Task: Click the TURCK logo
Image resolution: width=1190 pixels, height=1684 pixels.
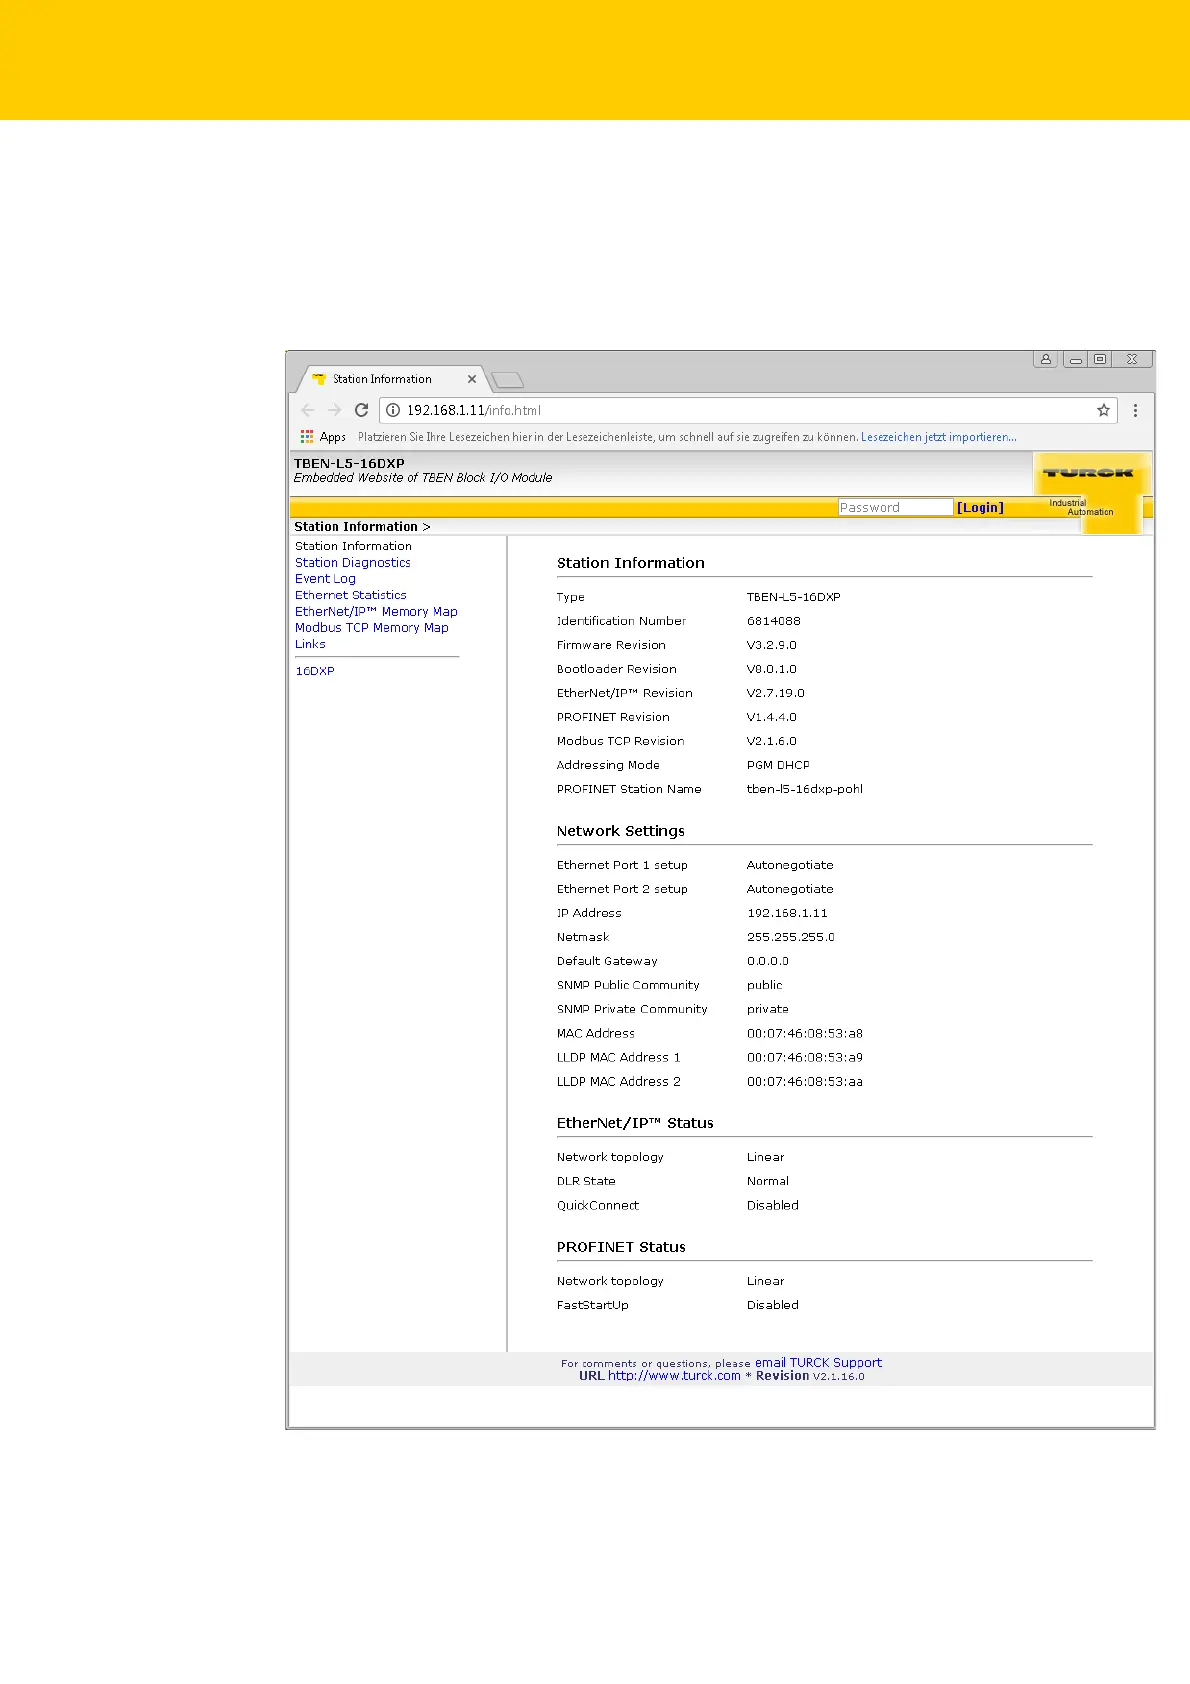Action: pos(1088,473)
